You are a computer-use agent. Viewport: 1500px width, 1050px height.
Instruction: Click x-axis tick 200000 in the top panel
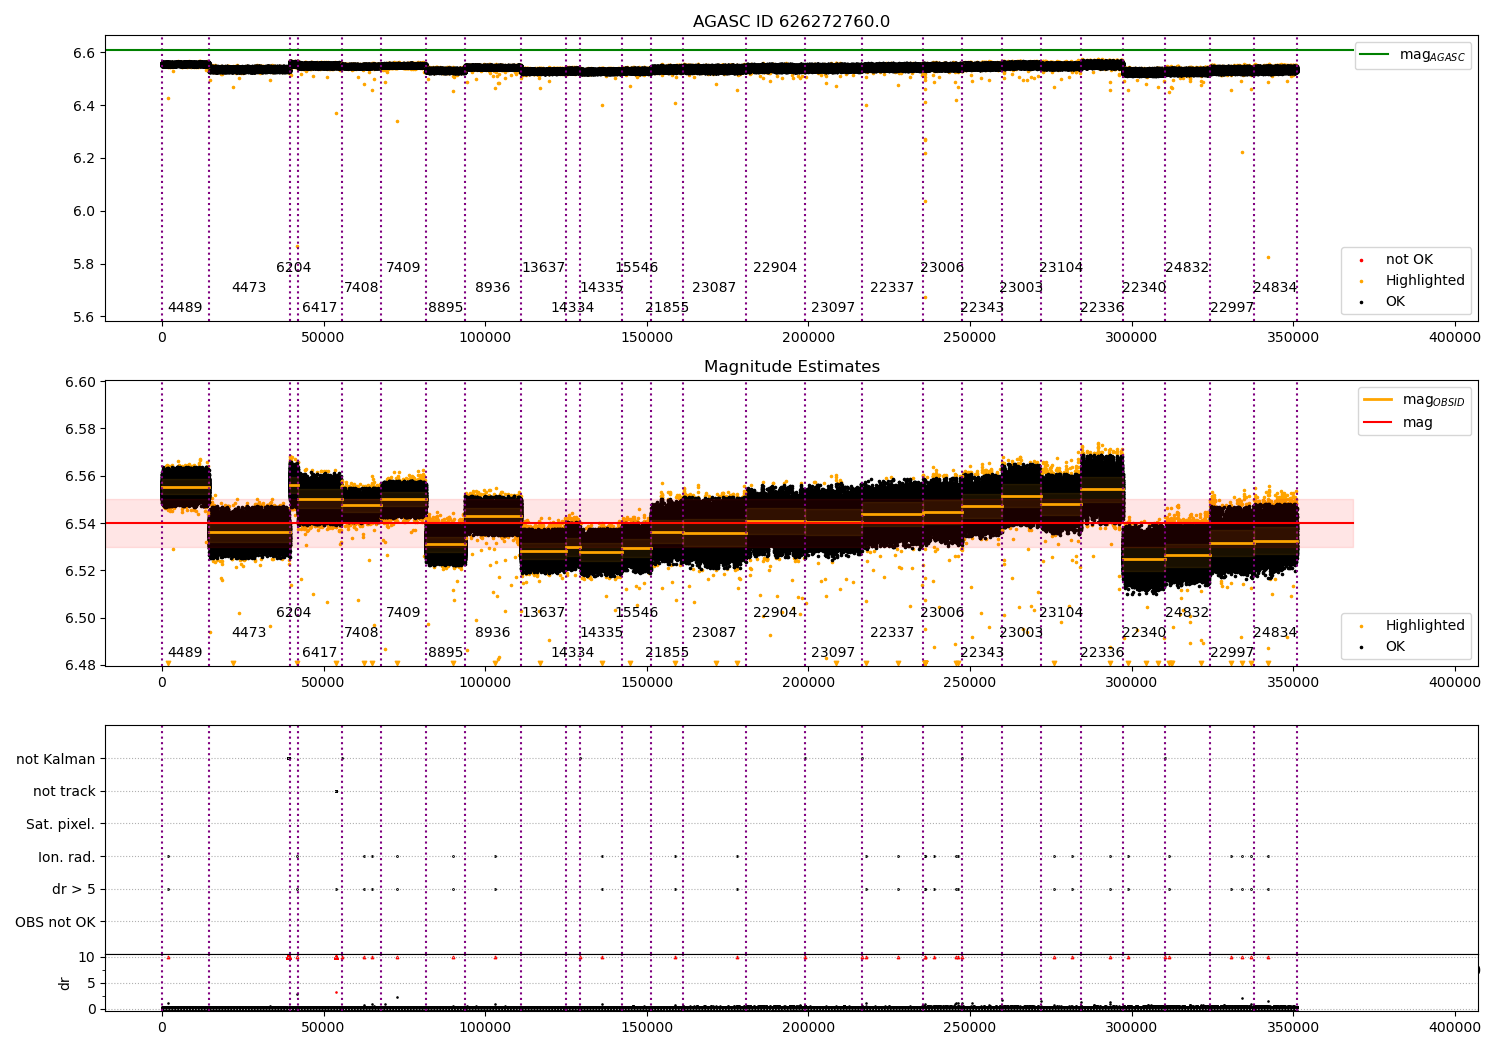coord(808,338)
